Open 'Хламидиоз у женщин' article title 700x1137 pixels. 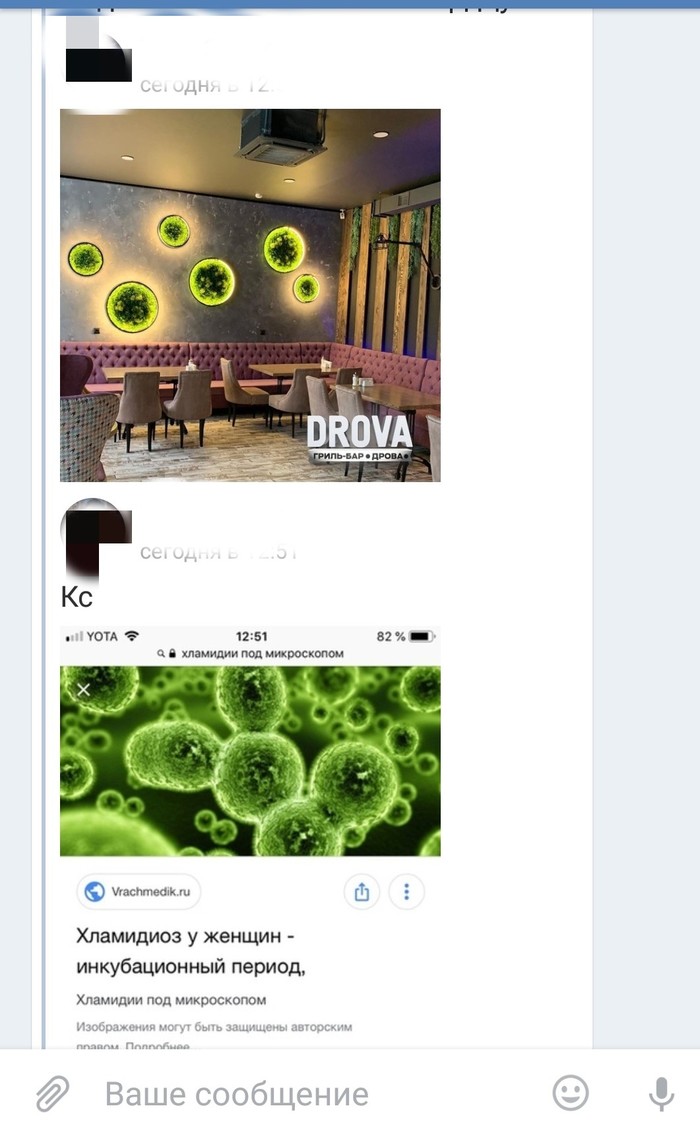191,951
